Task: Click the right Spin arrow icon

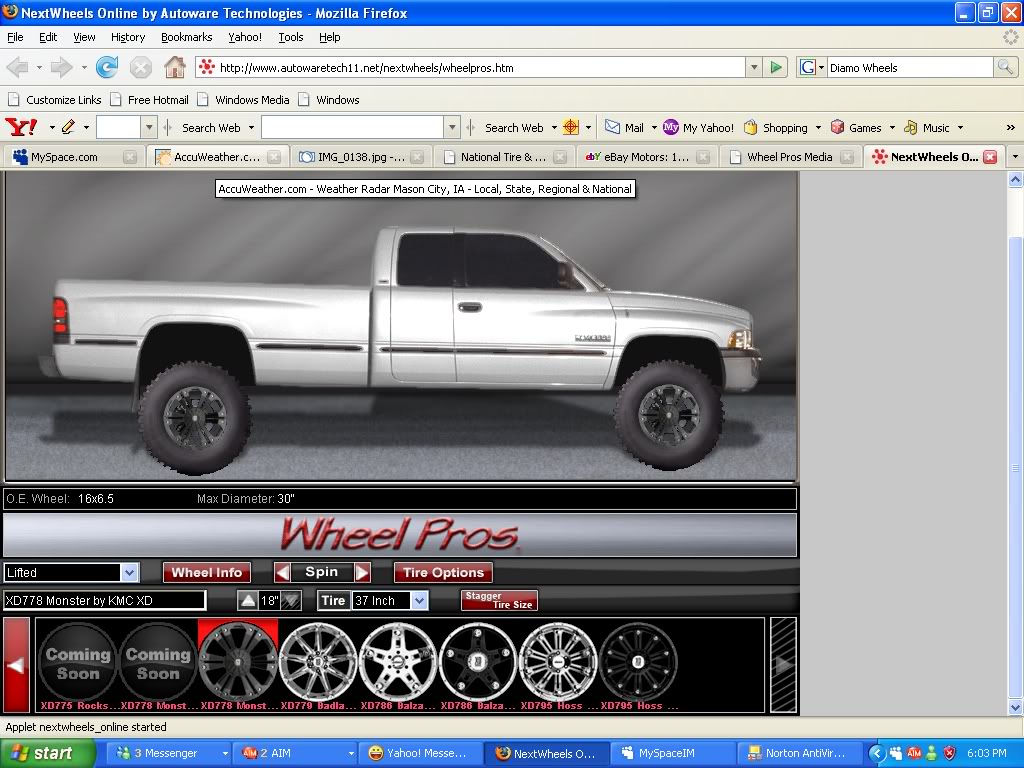Action: (361, 572)
